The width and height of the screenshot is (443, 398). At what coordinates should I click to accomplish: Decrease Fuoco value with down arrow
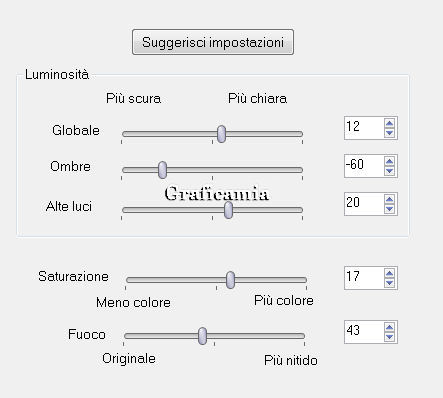click(x=389, y=337)
